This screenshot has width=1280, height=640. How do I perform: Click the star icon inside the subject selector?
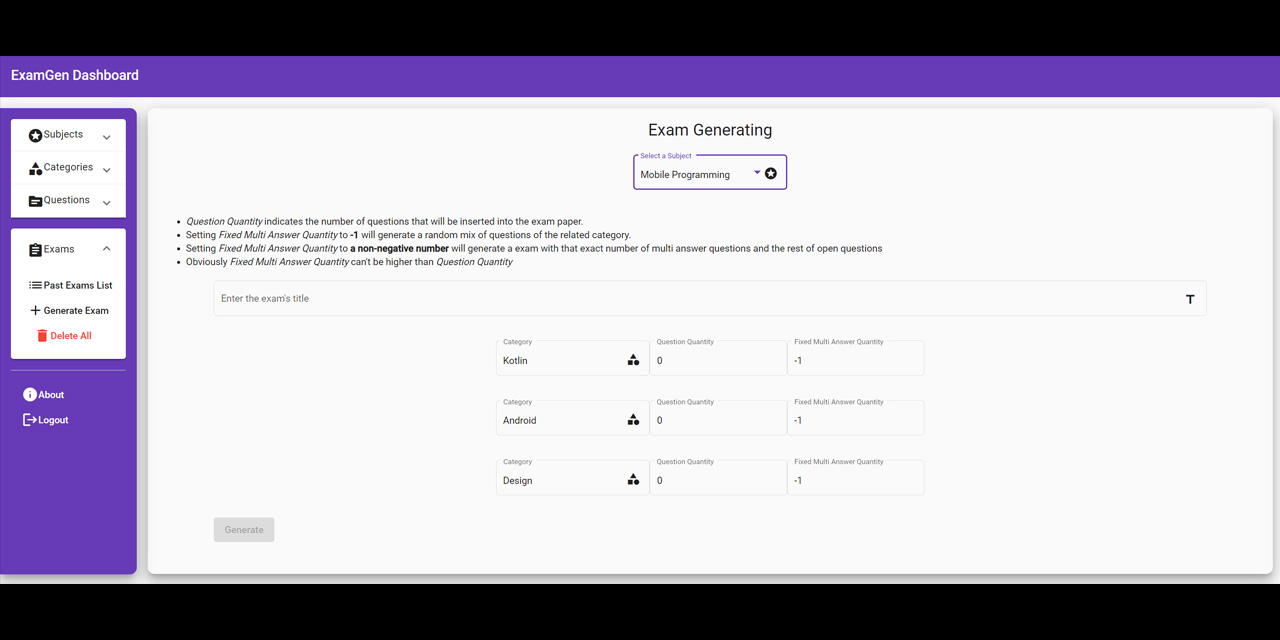[x=770, y=172]
